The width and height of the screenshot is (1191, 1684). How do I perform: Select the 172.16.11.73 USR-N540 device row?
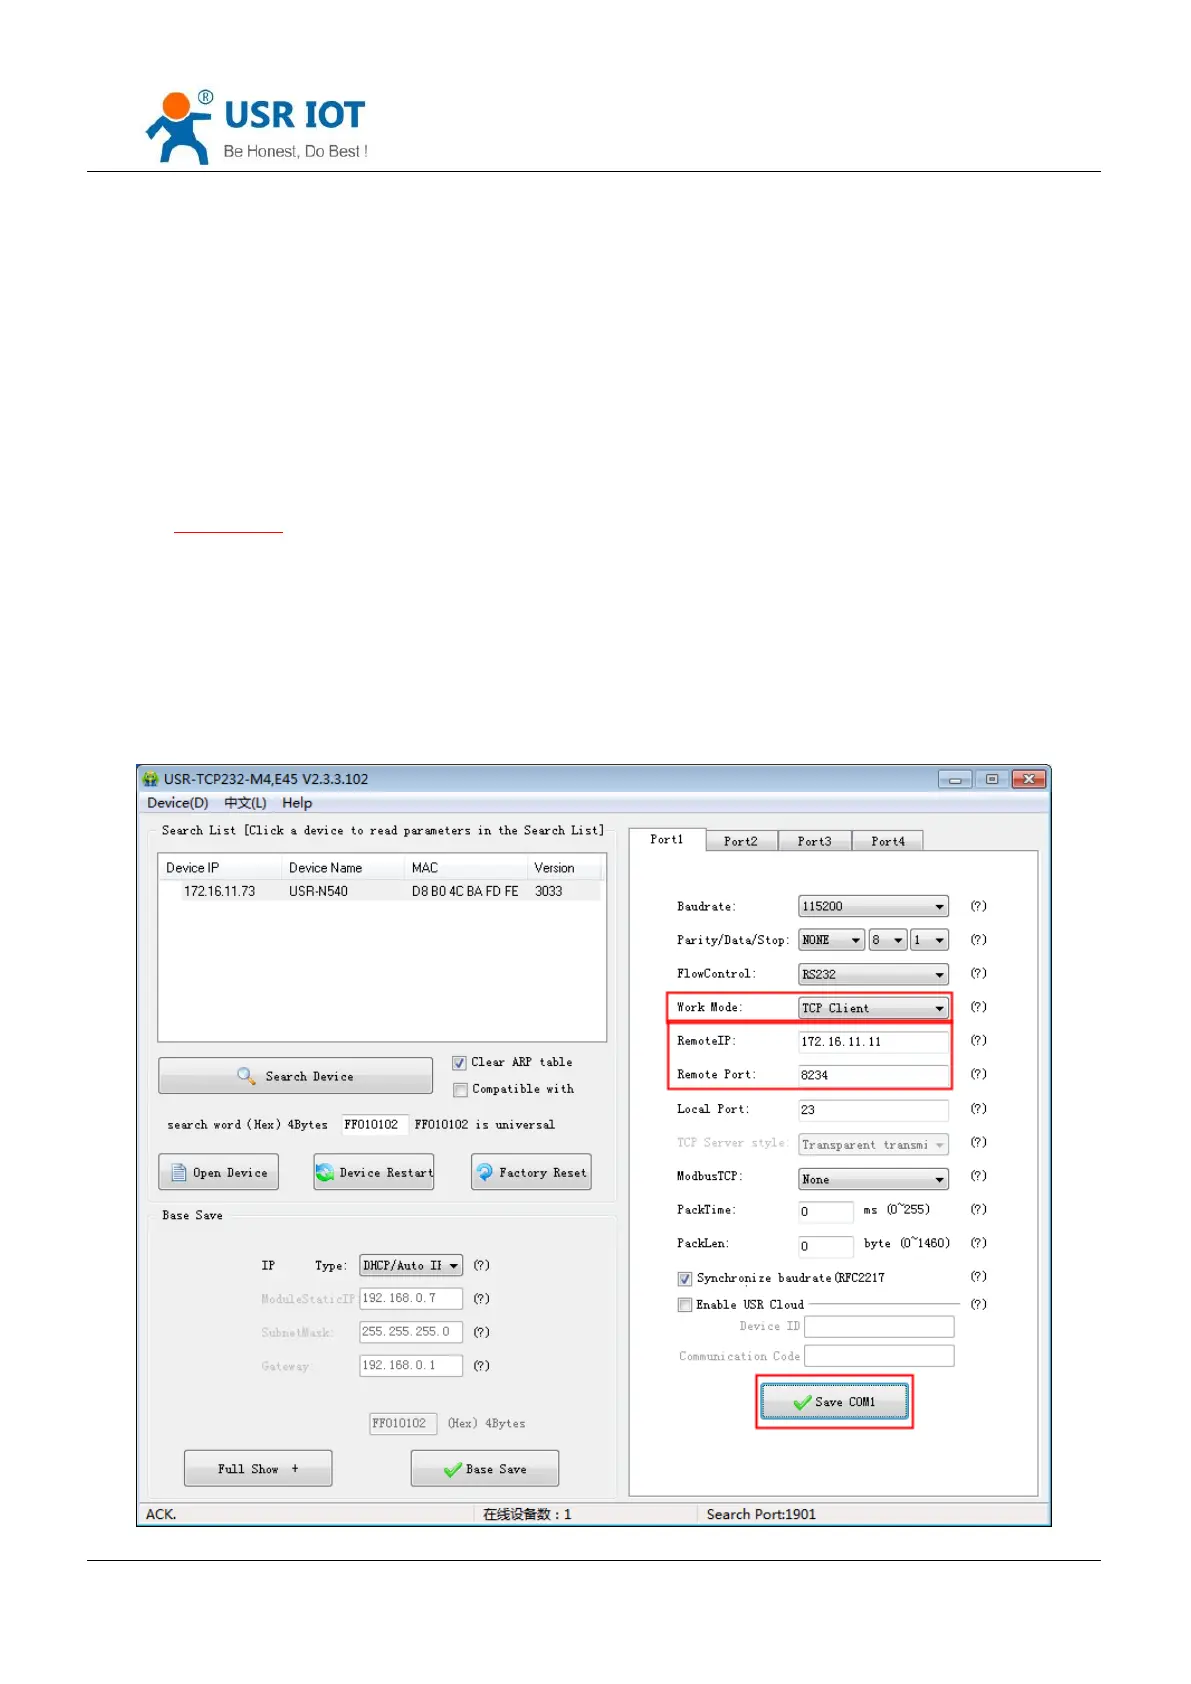click(x=380, y=891)
